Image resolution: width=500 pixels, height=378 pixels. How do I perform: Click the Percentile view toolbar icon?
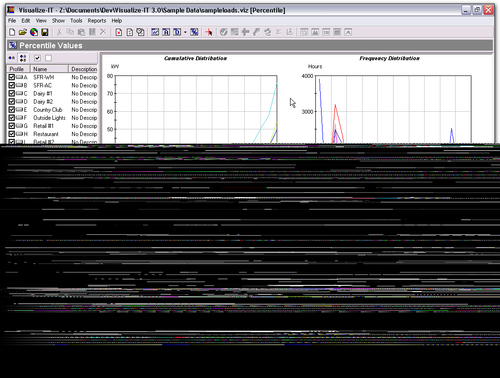click(194, 32)
